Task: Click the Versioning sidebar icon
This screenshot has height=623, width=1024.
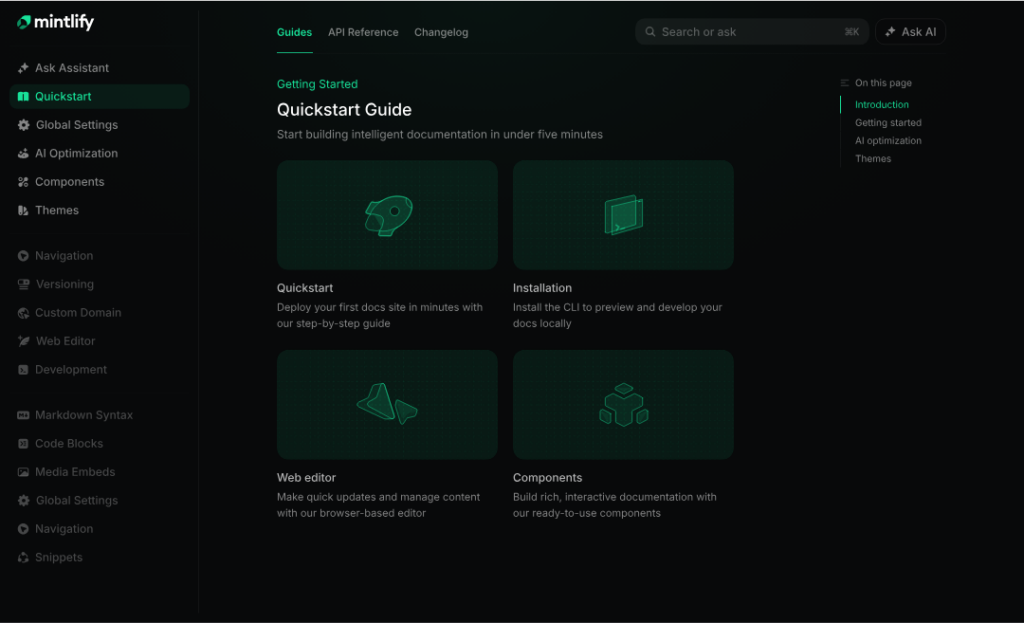Action: click(x=22, y=284)
